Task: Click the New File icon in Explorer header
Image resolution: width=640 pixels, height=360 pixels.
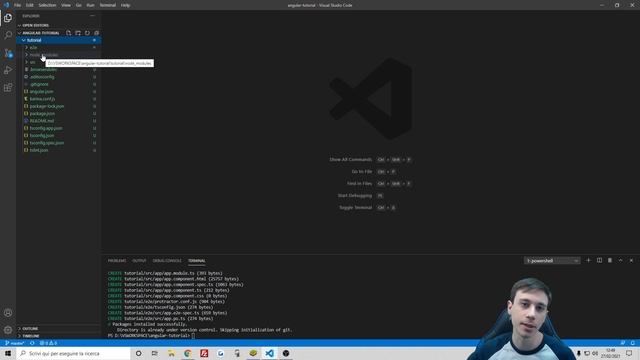Action: click(x=69, y=33)
